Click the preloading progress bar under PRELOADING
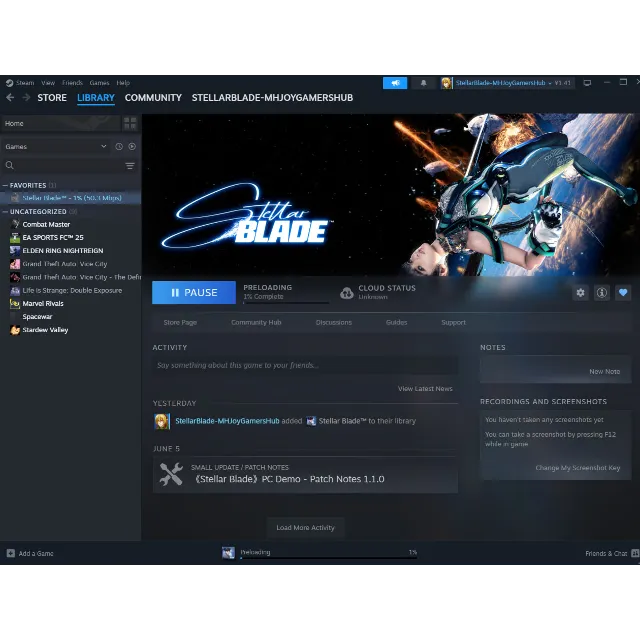The image size is (640, 640). pyautogui.click(x=286, y=303)
